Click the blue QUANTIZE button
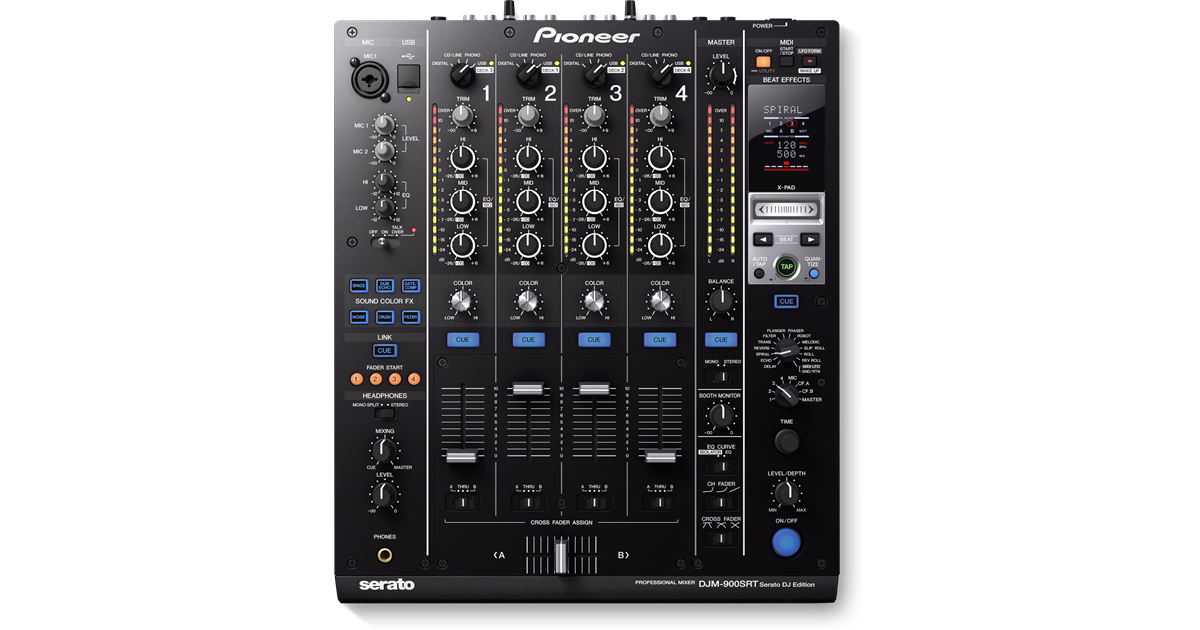The image size is (1200, 630). tap(814, 272)
